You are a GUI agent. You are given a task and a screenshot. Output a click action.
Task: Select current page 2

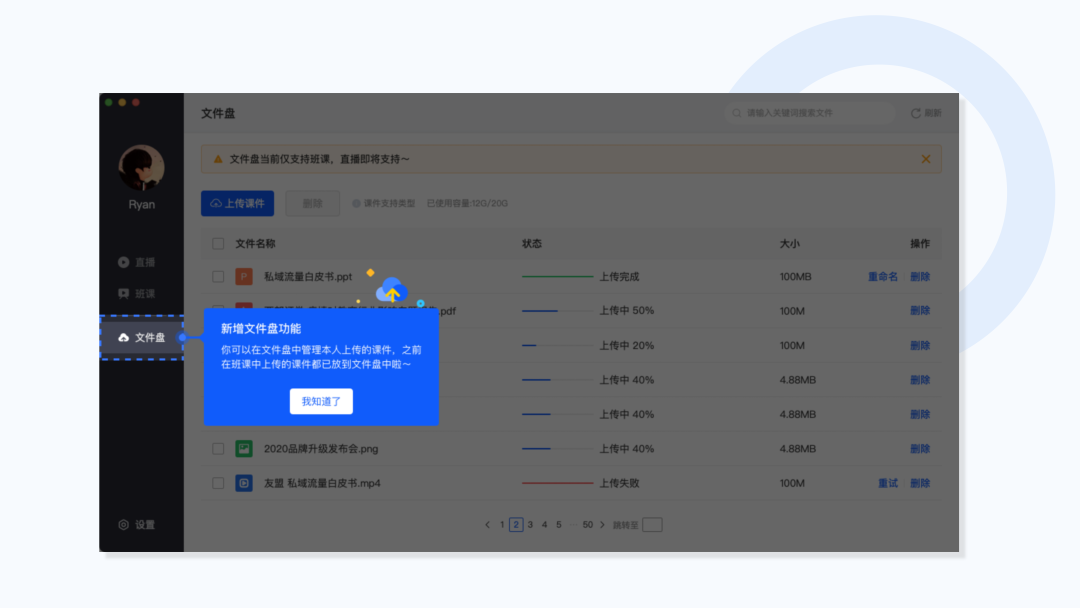[516, 525]
